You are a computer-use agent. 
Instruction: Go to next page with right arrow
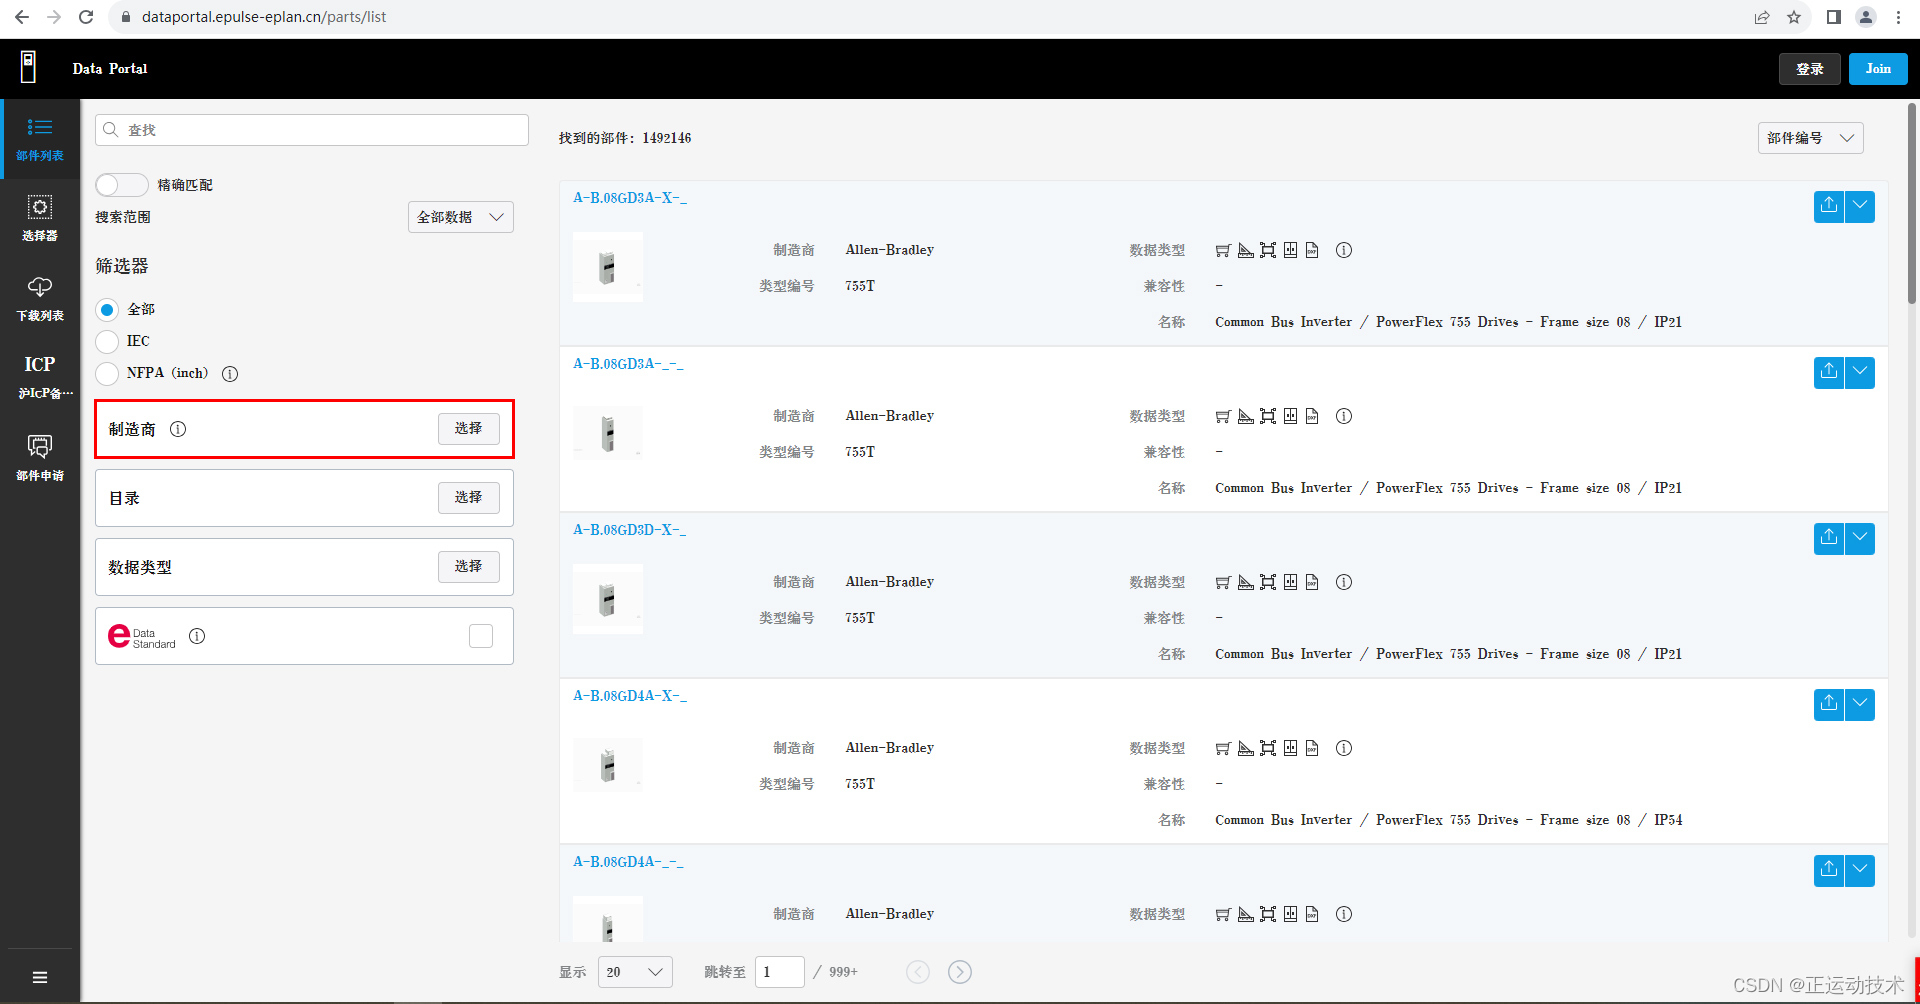pos(959,972)
